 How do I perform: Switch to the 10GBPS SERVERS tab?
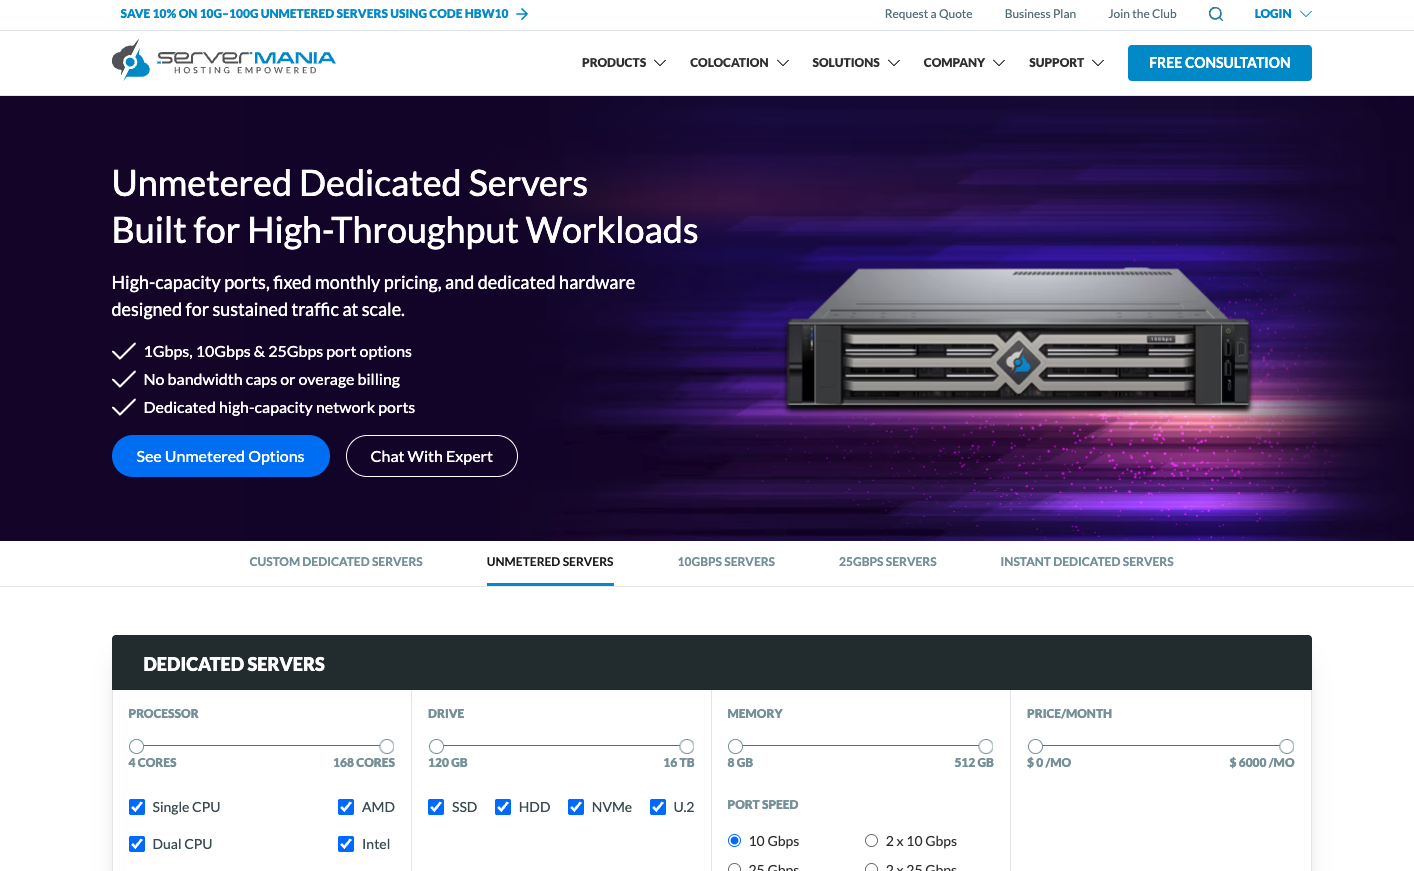pyautogui.click(x=726, y=561)
